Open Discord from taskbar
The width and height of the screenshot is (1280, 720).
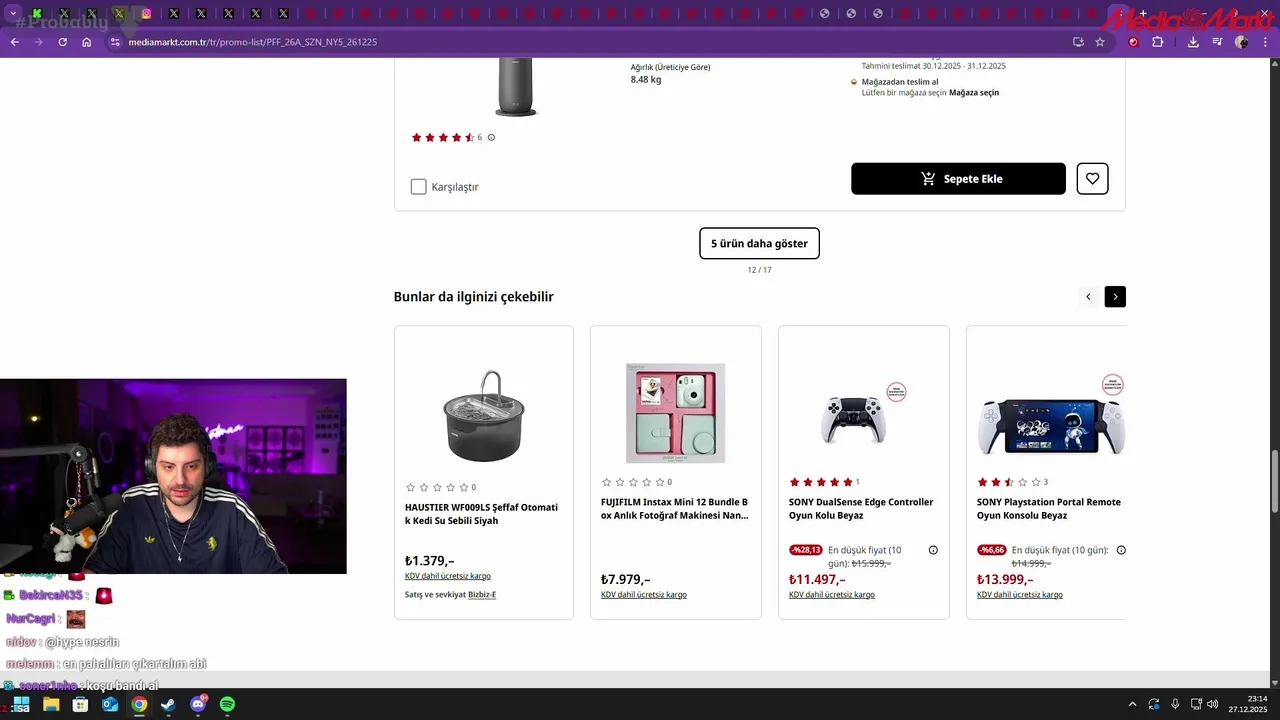(198, 704)
